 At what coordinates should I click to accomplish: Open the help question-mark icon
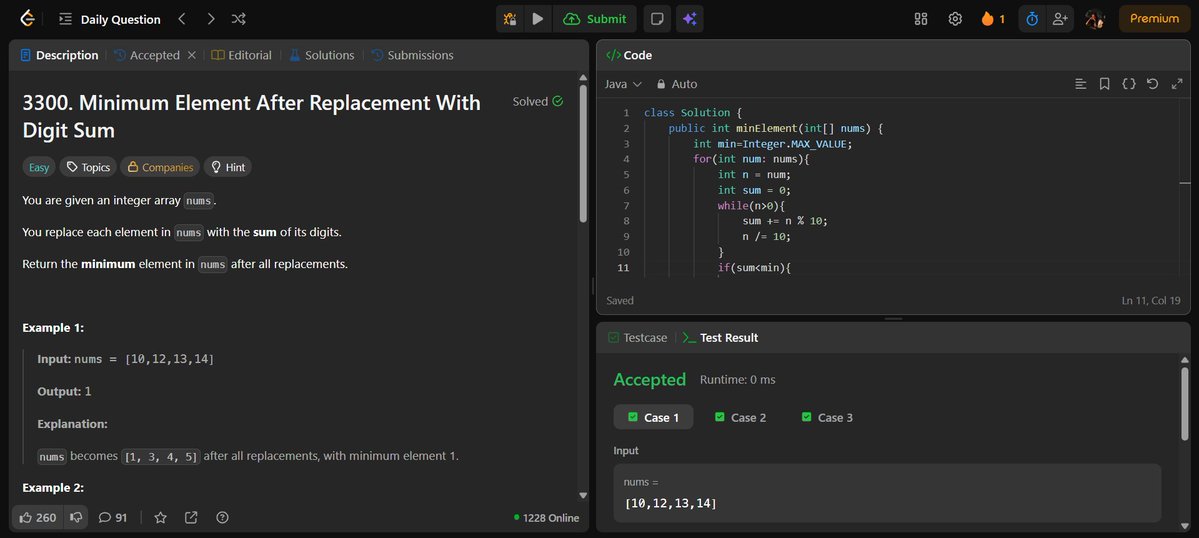tap(223, 517)
